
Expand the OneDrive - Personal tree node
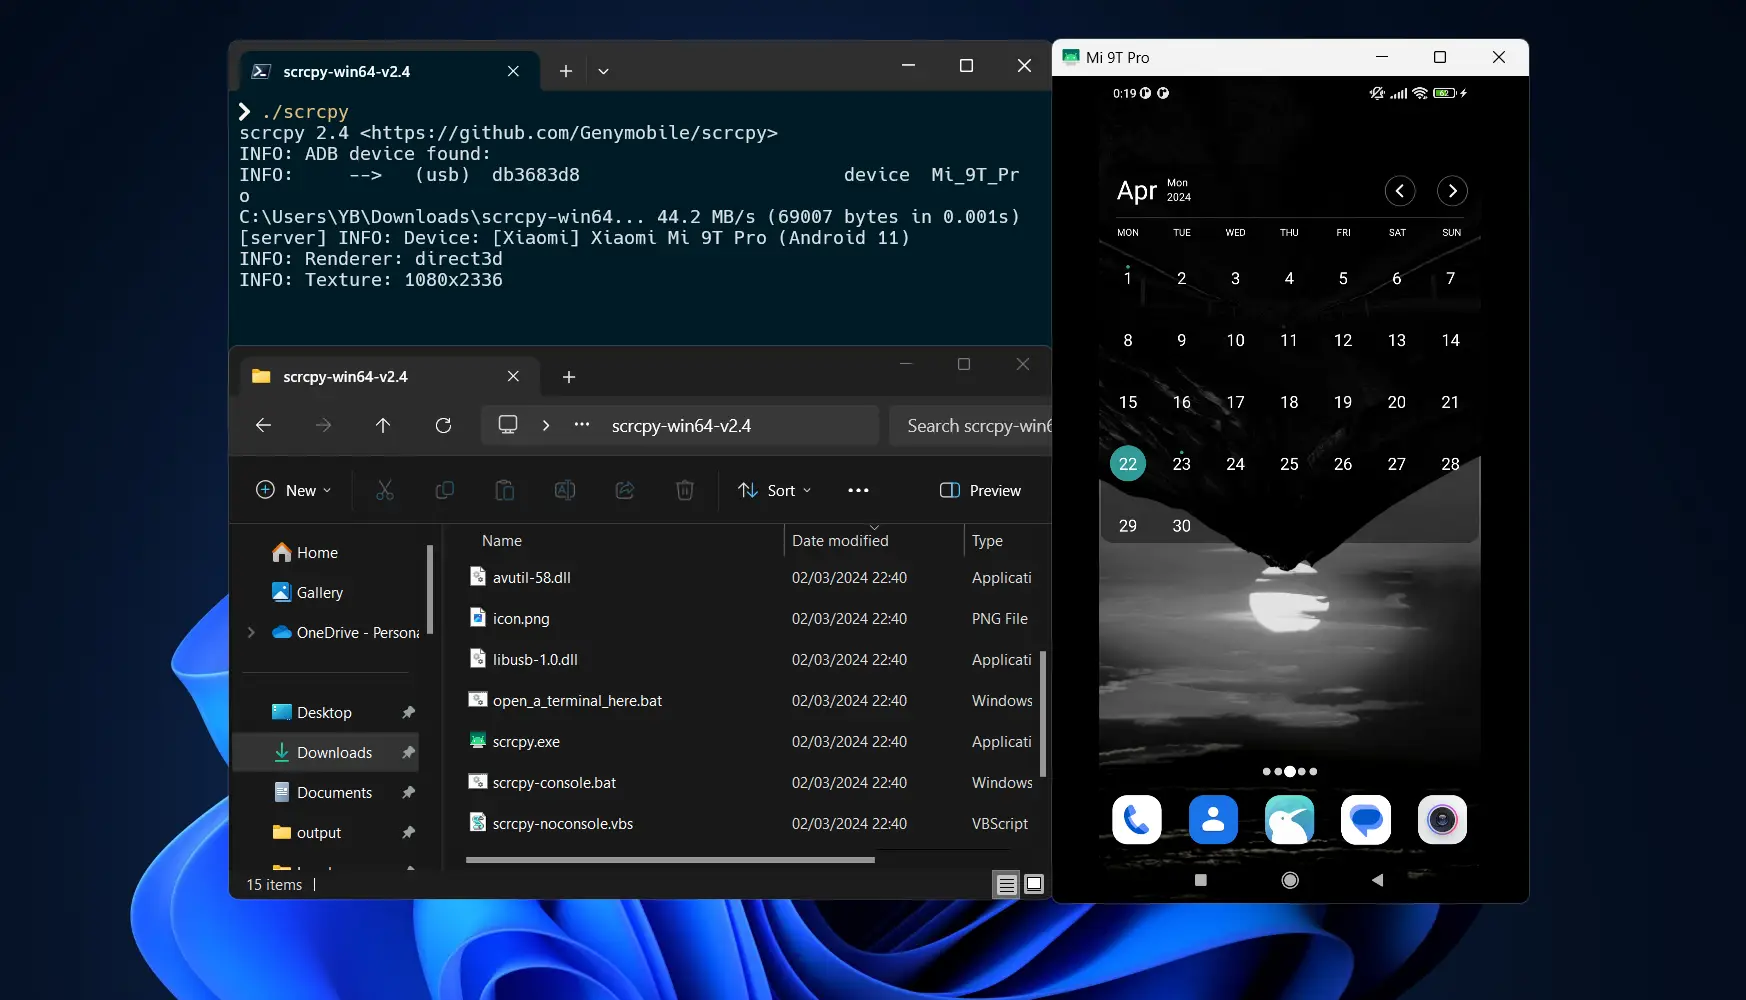click(x=251, y=632)
